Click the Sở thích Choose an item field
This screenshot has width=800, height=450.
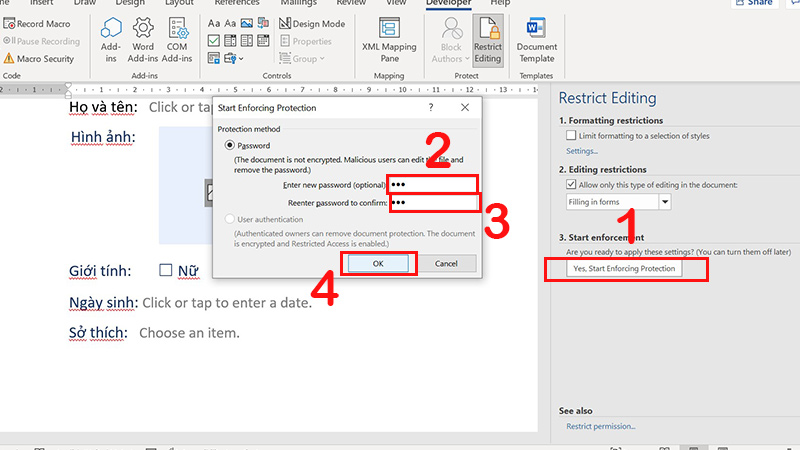(x=189, y=333)
